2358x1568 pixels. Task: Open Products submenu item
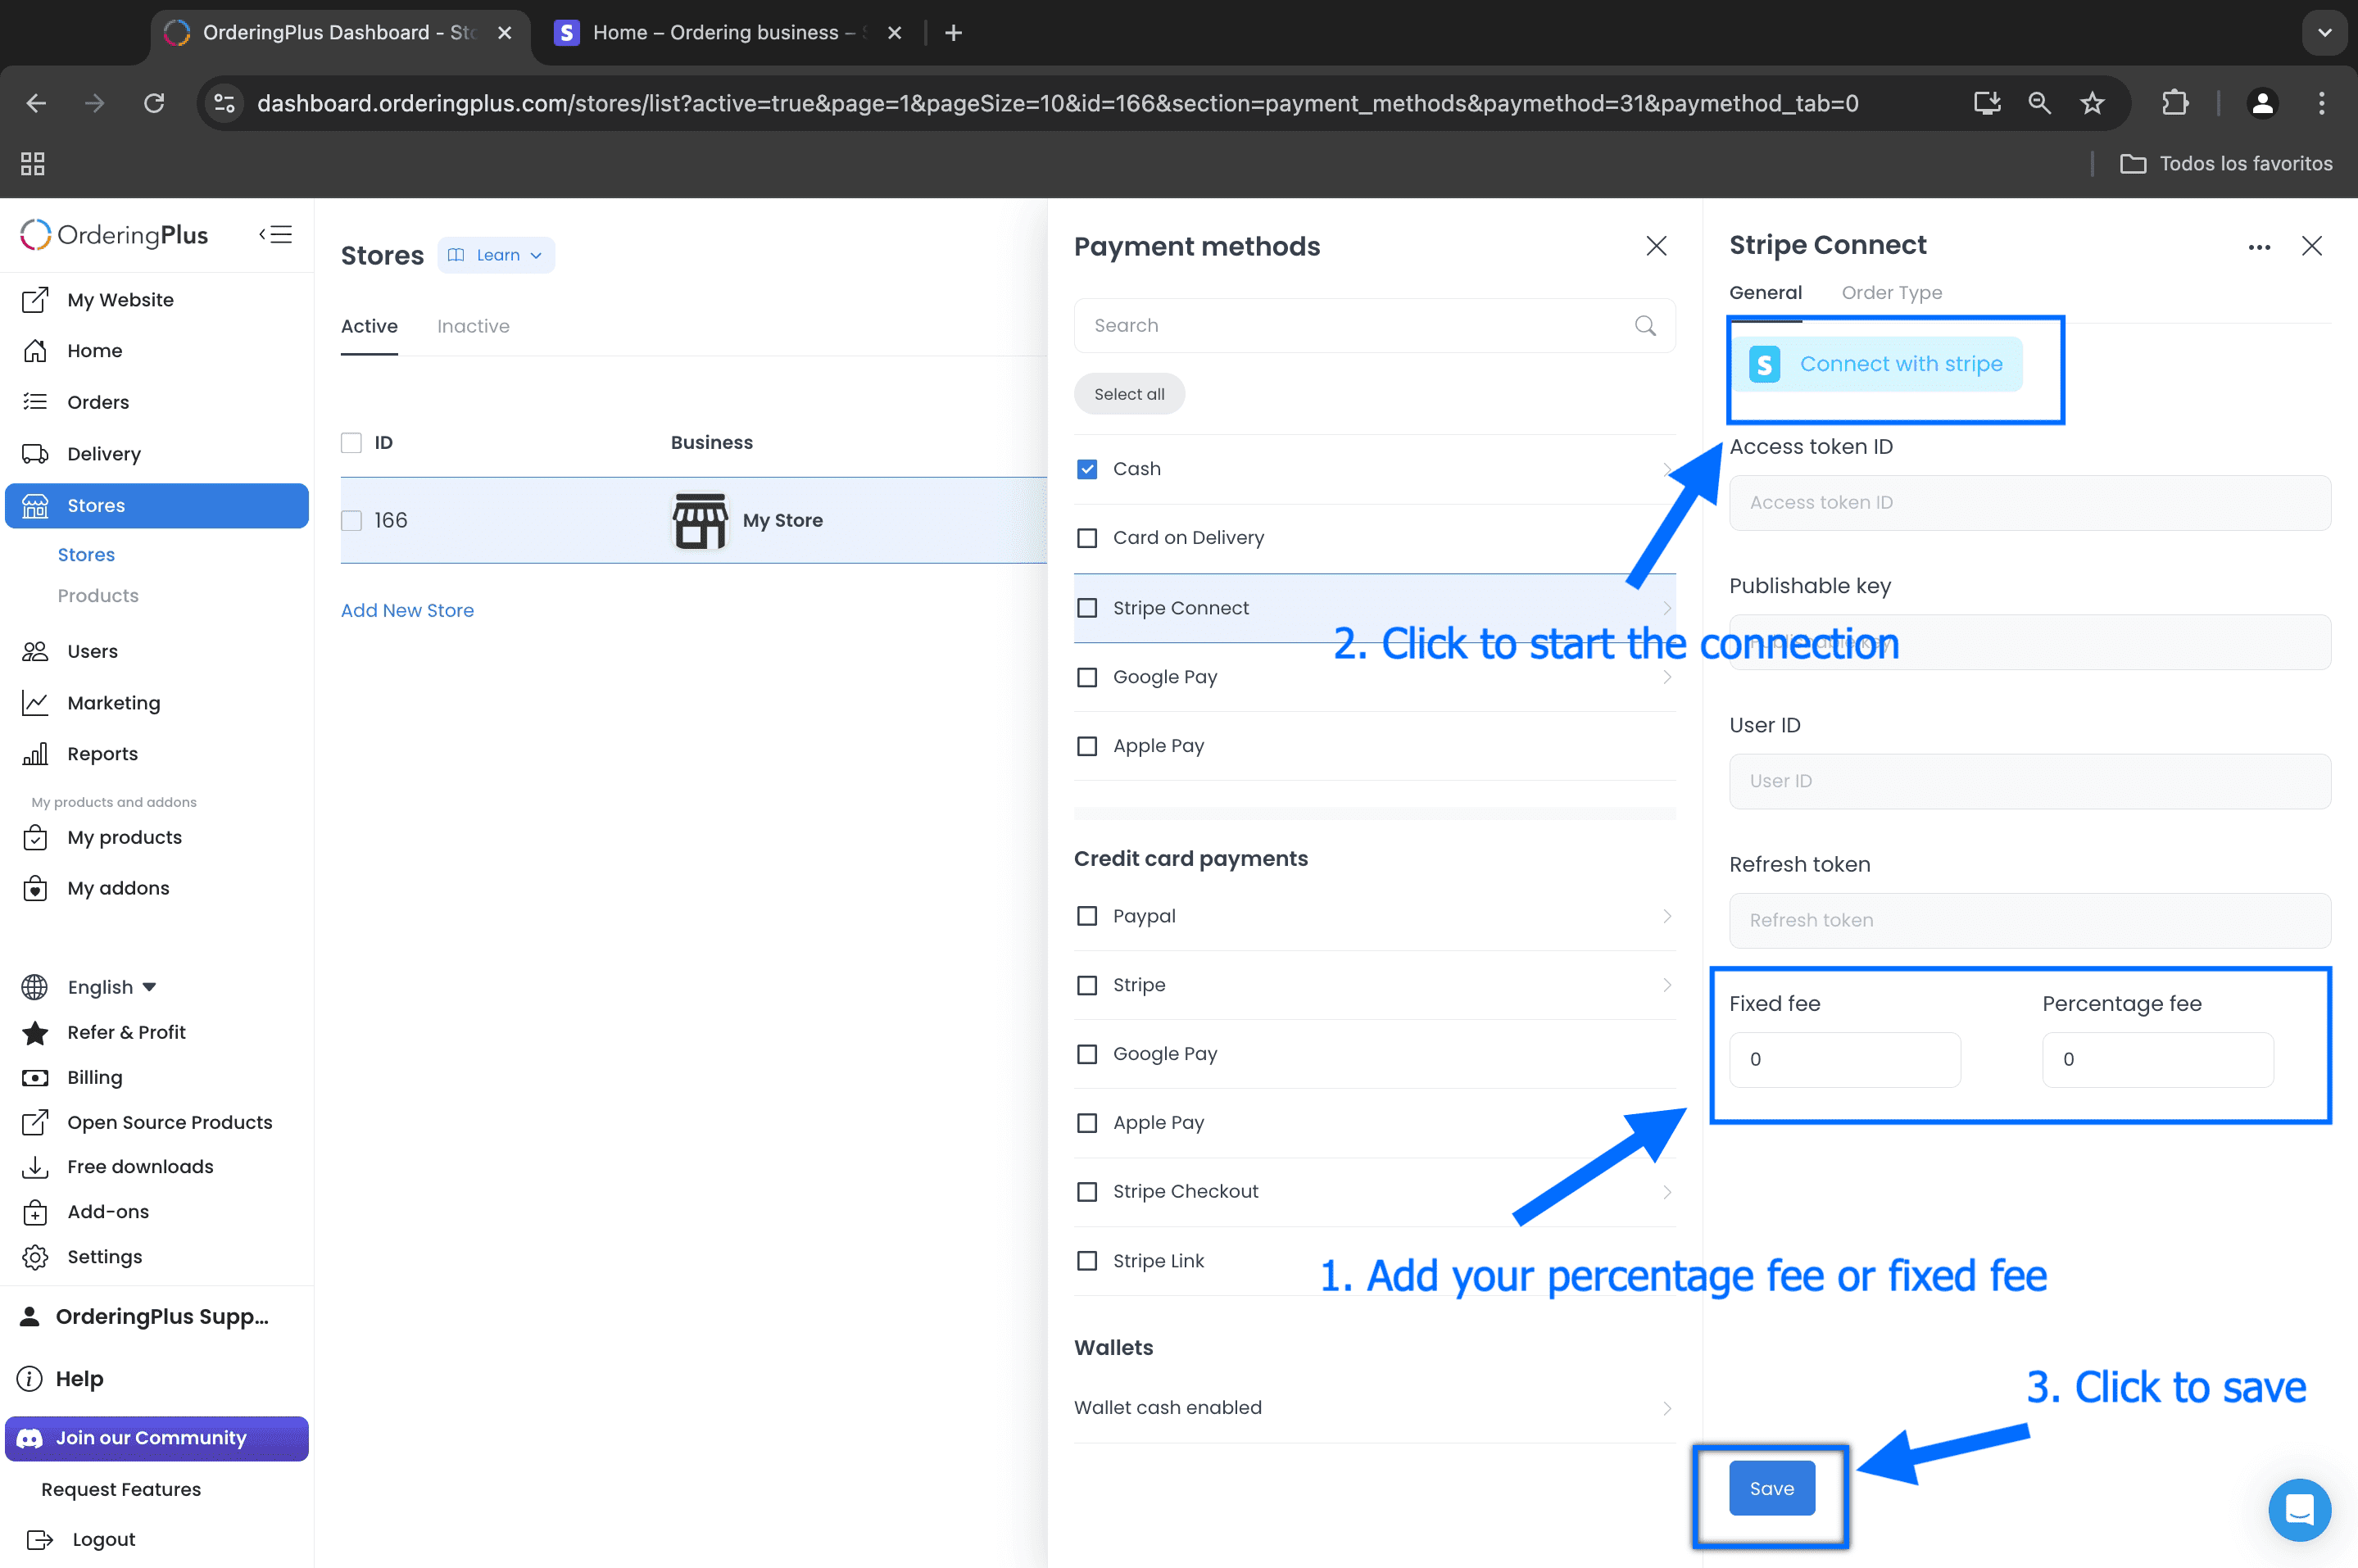click(98, 596)
